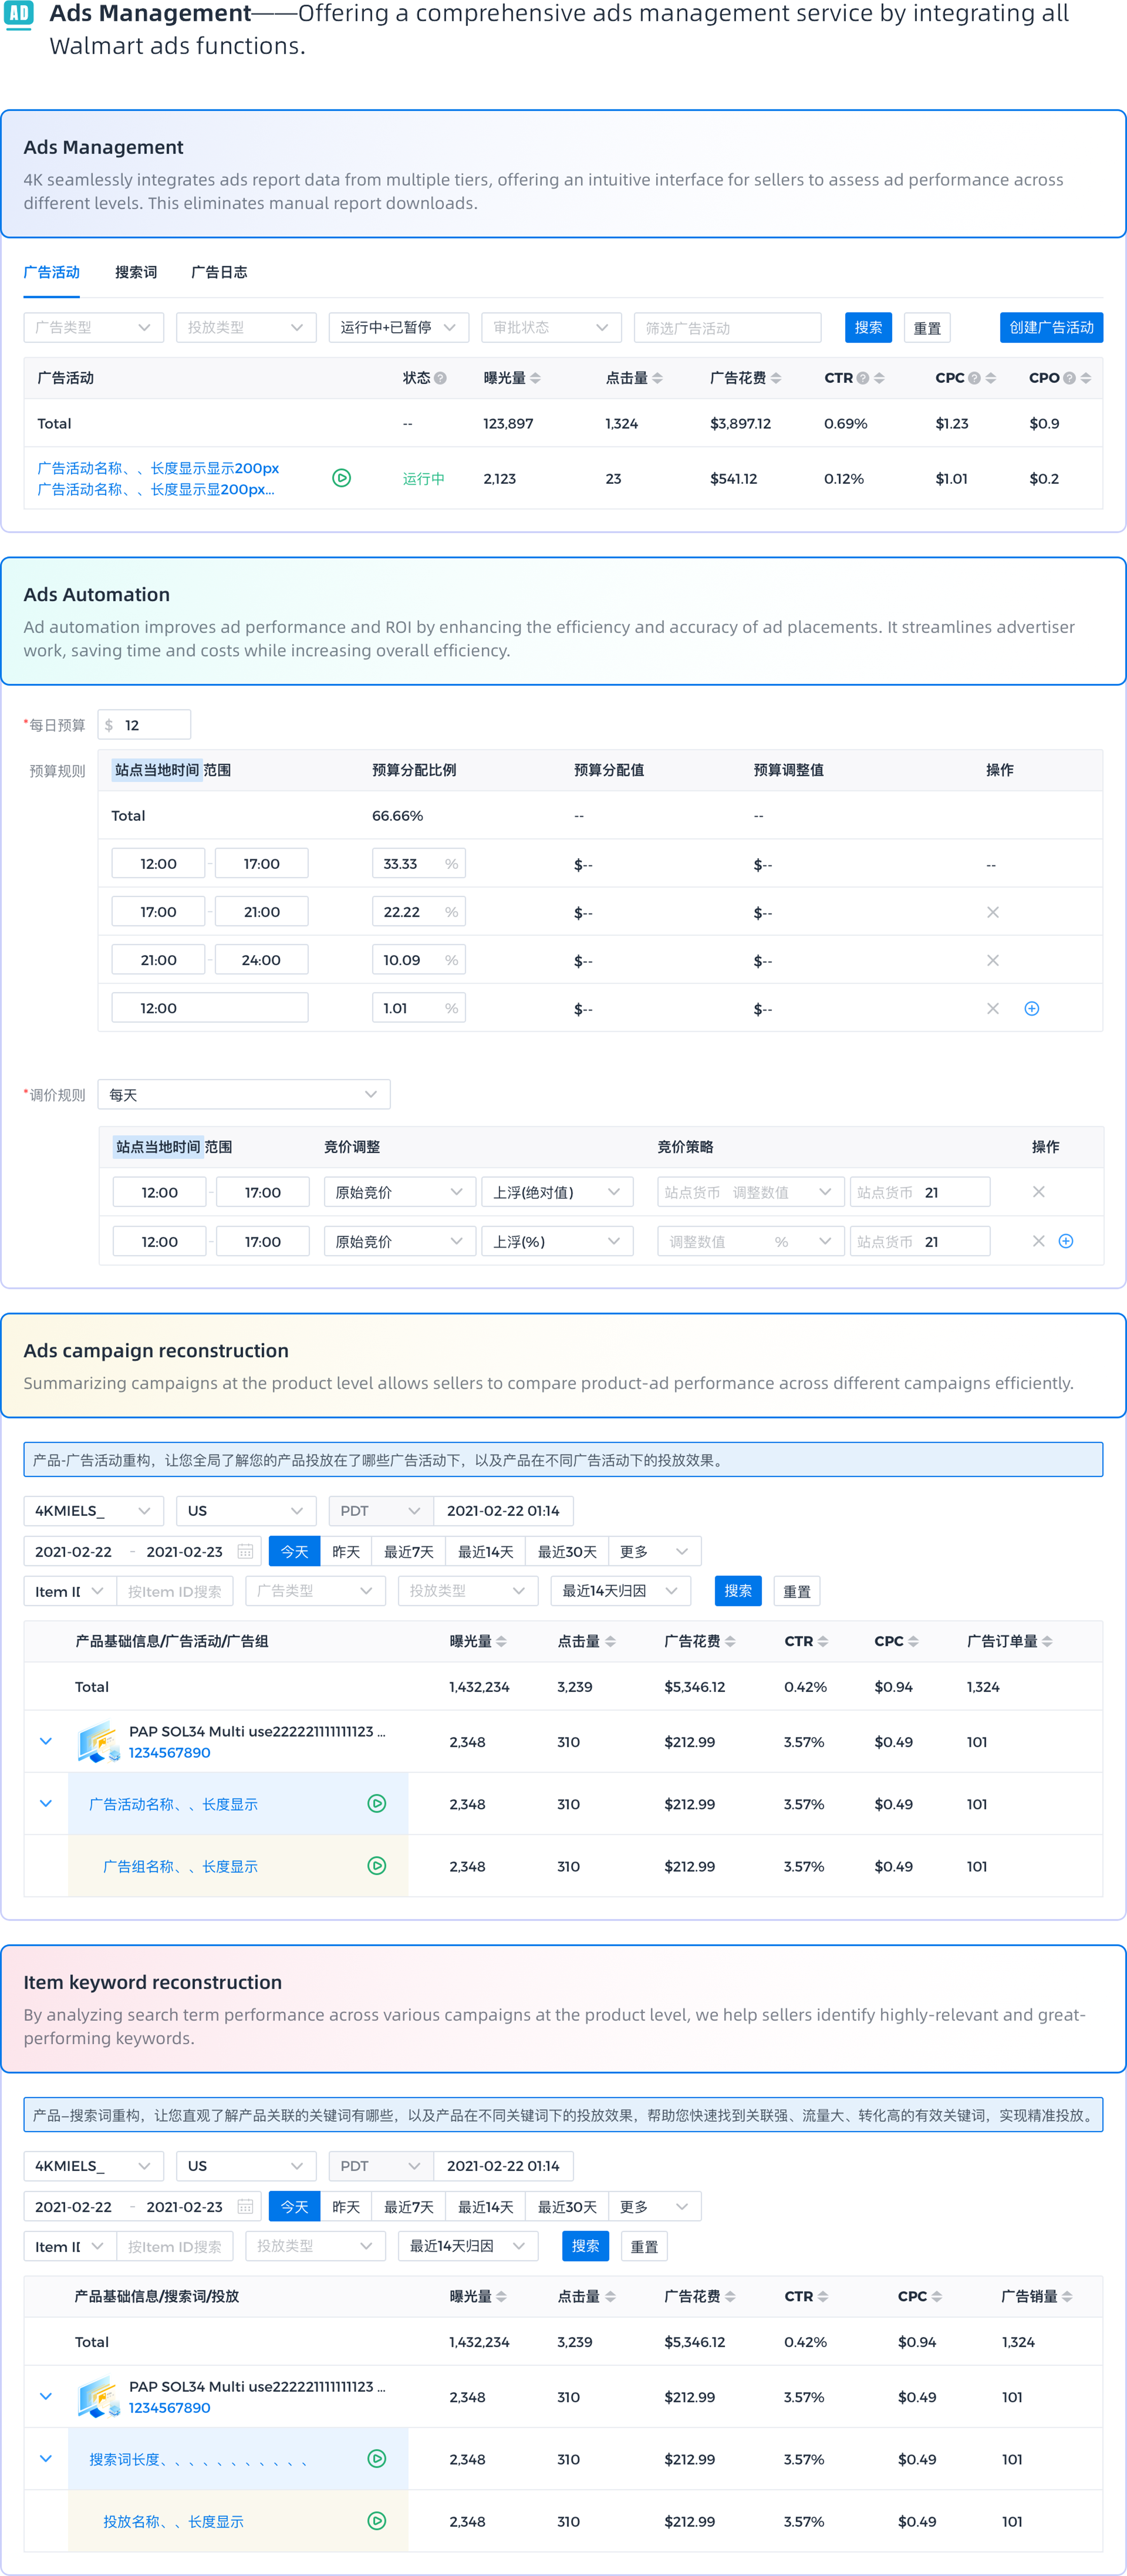Open 更多 date range dropdown in campaign reconstruction

654,1551
